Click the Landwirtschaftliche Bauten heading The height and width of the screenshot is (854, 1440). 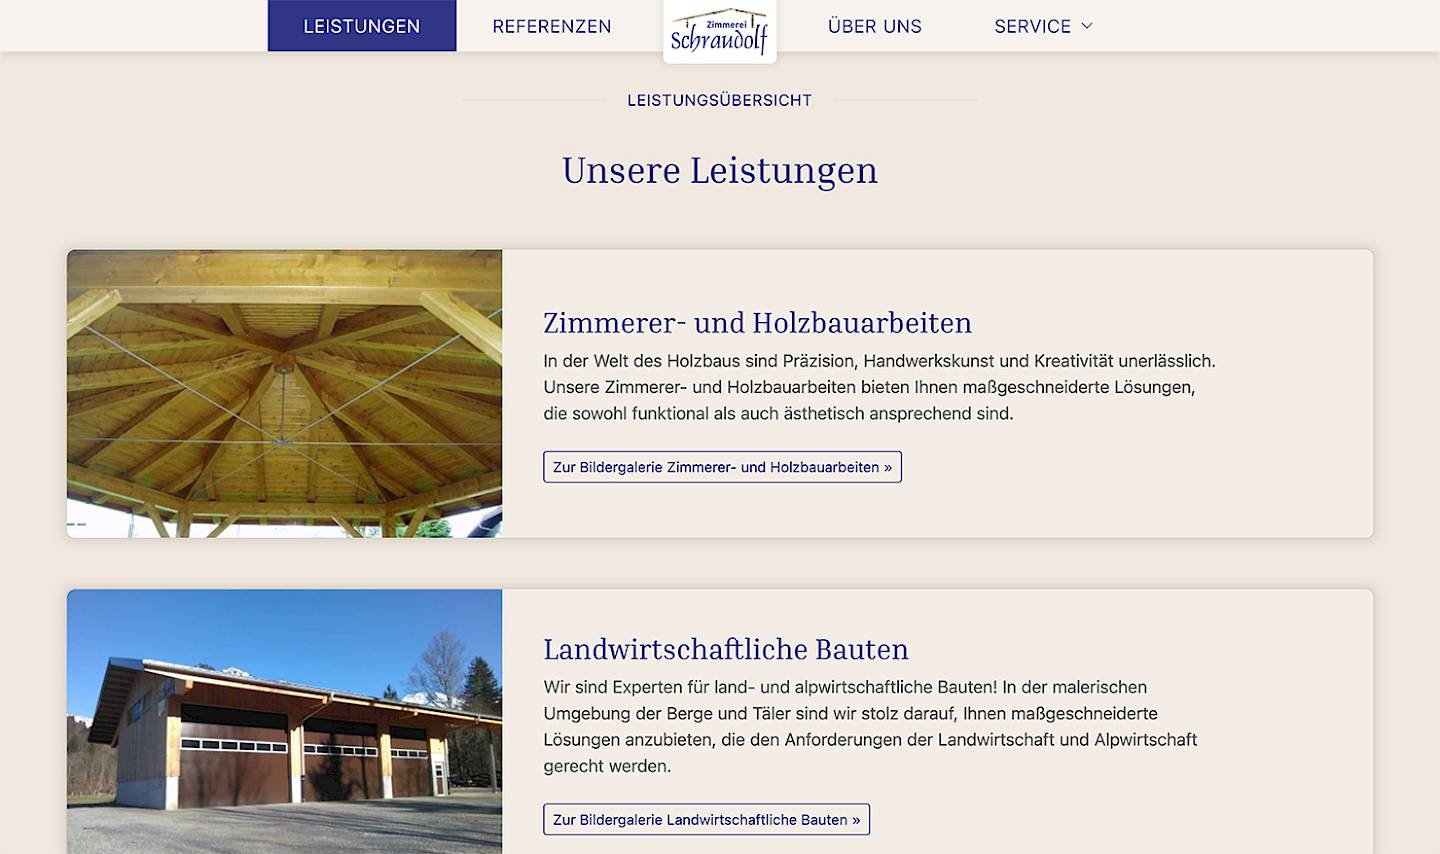725,649
